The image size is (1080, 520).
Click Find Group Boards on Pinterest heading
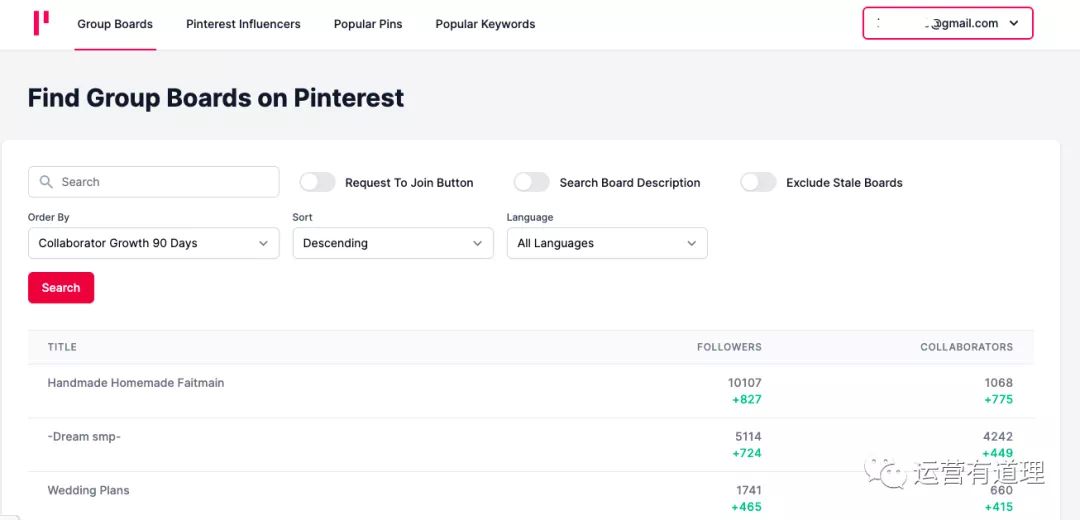click(x=216, y=98)
